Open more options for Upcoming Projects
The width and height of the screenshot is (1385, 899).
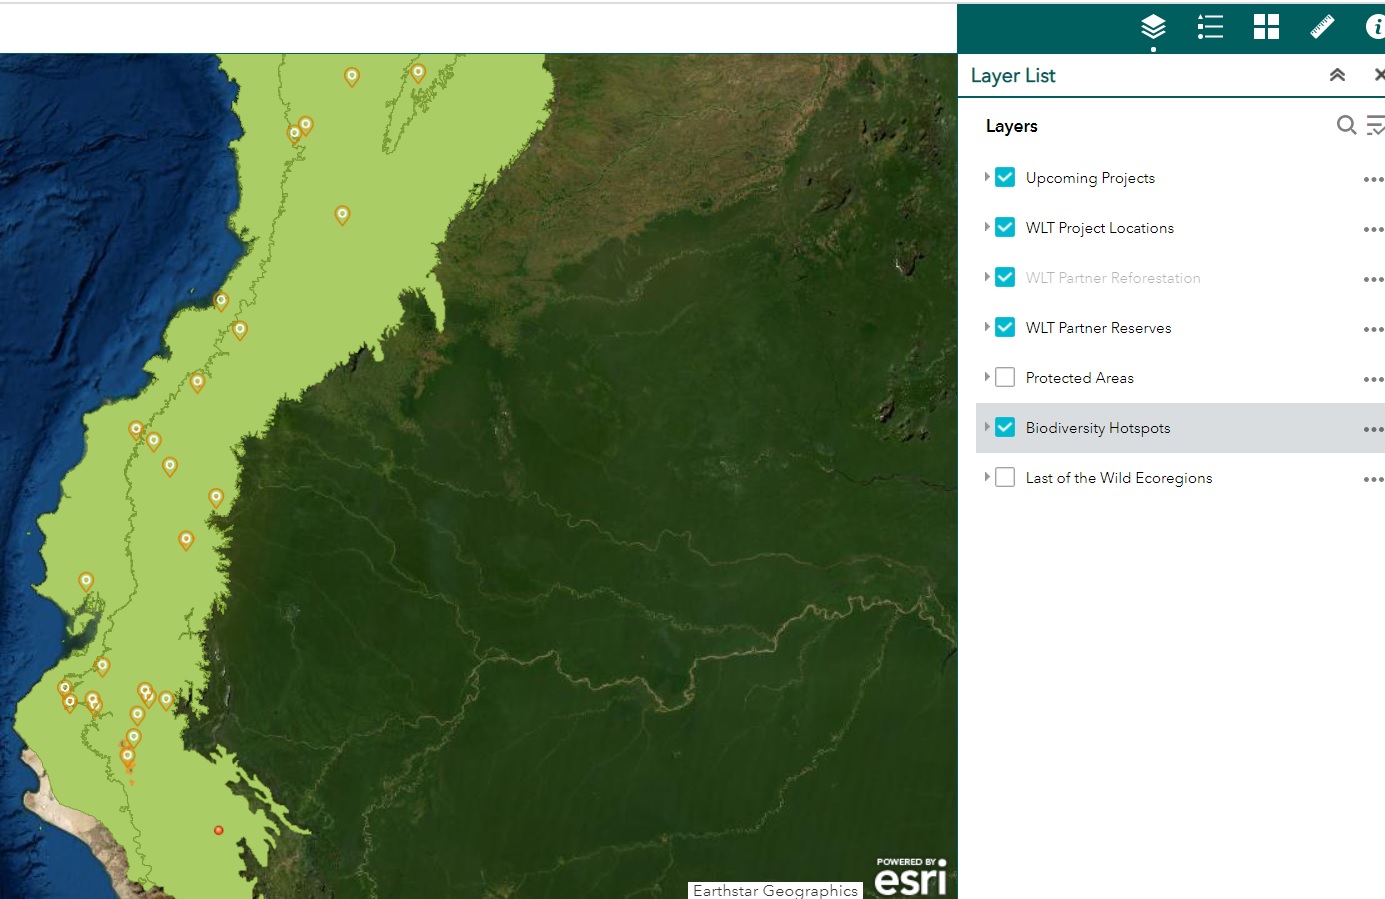pos(1372,179)
